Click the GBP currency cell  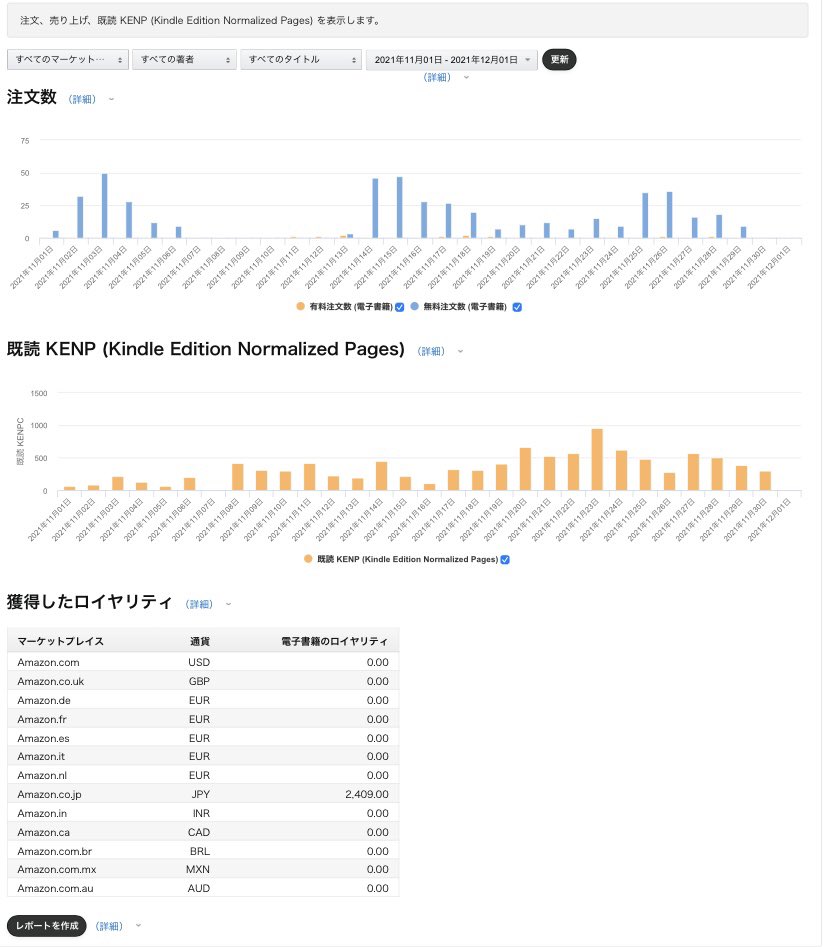pos(199,681)
